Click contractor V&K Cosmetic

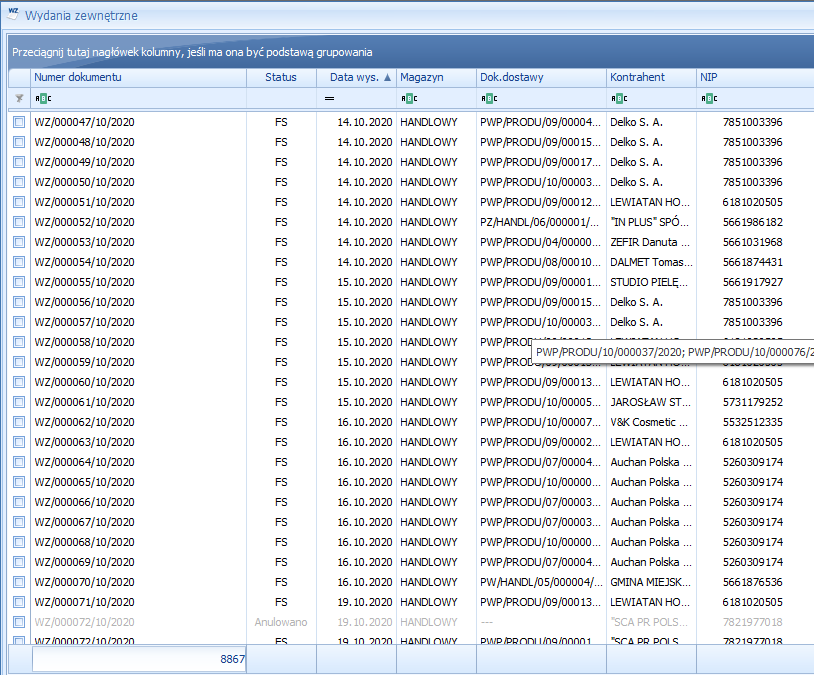click(x=649, y=422)
